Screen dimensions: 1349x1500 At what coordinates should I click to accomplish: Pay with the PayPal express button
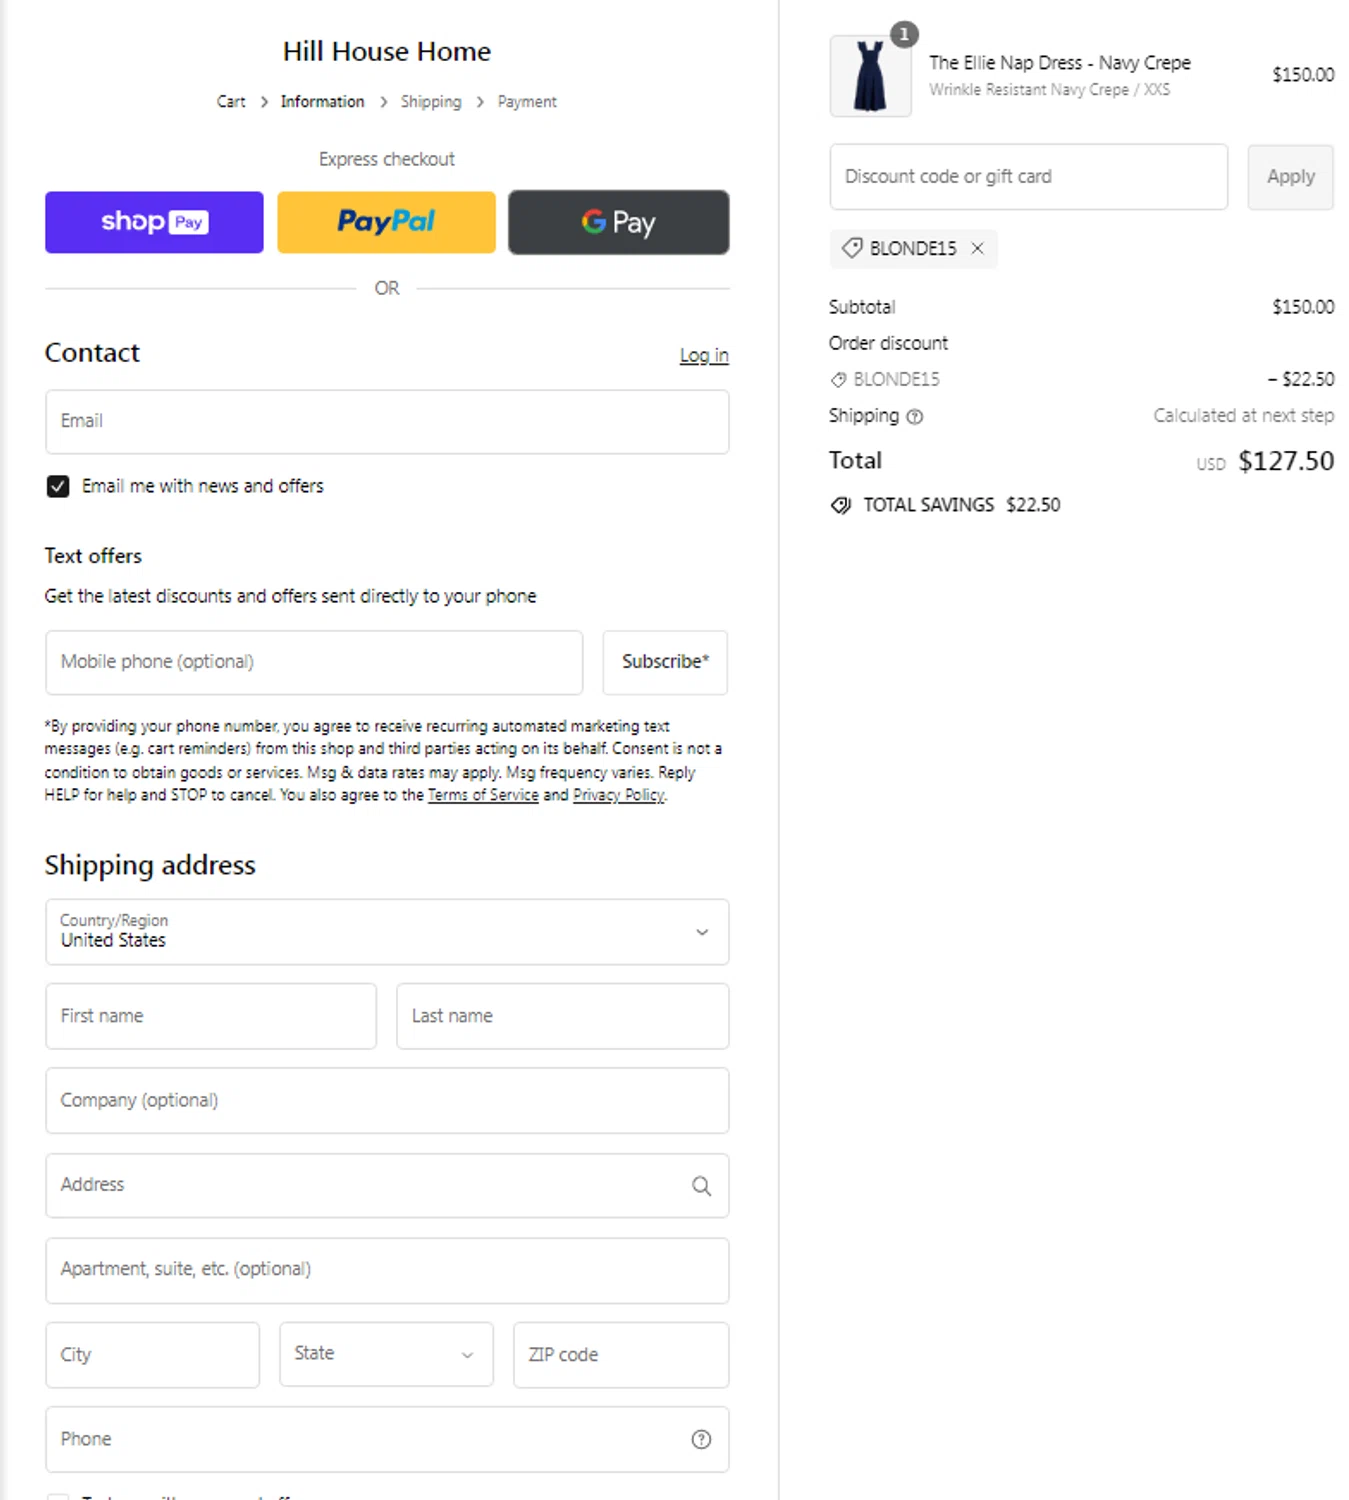(386, 222)
